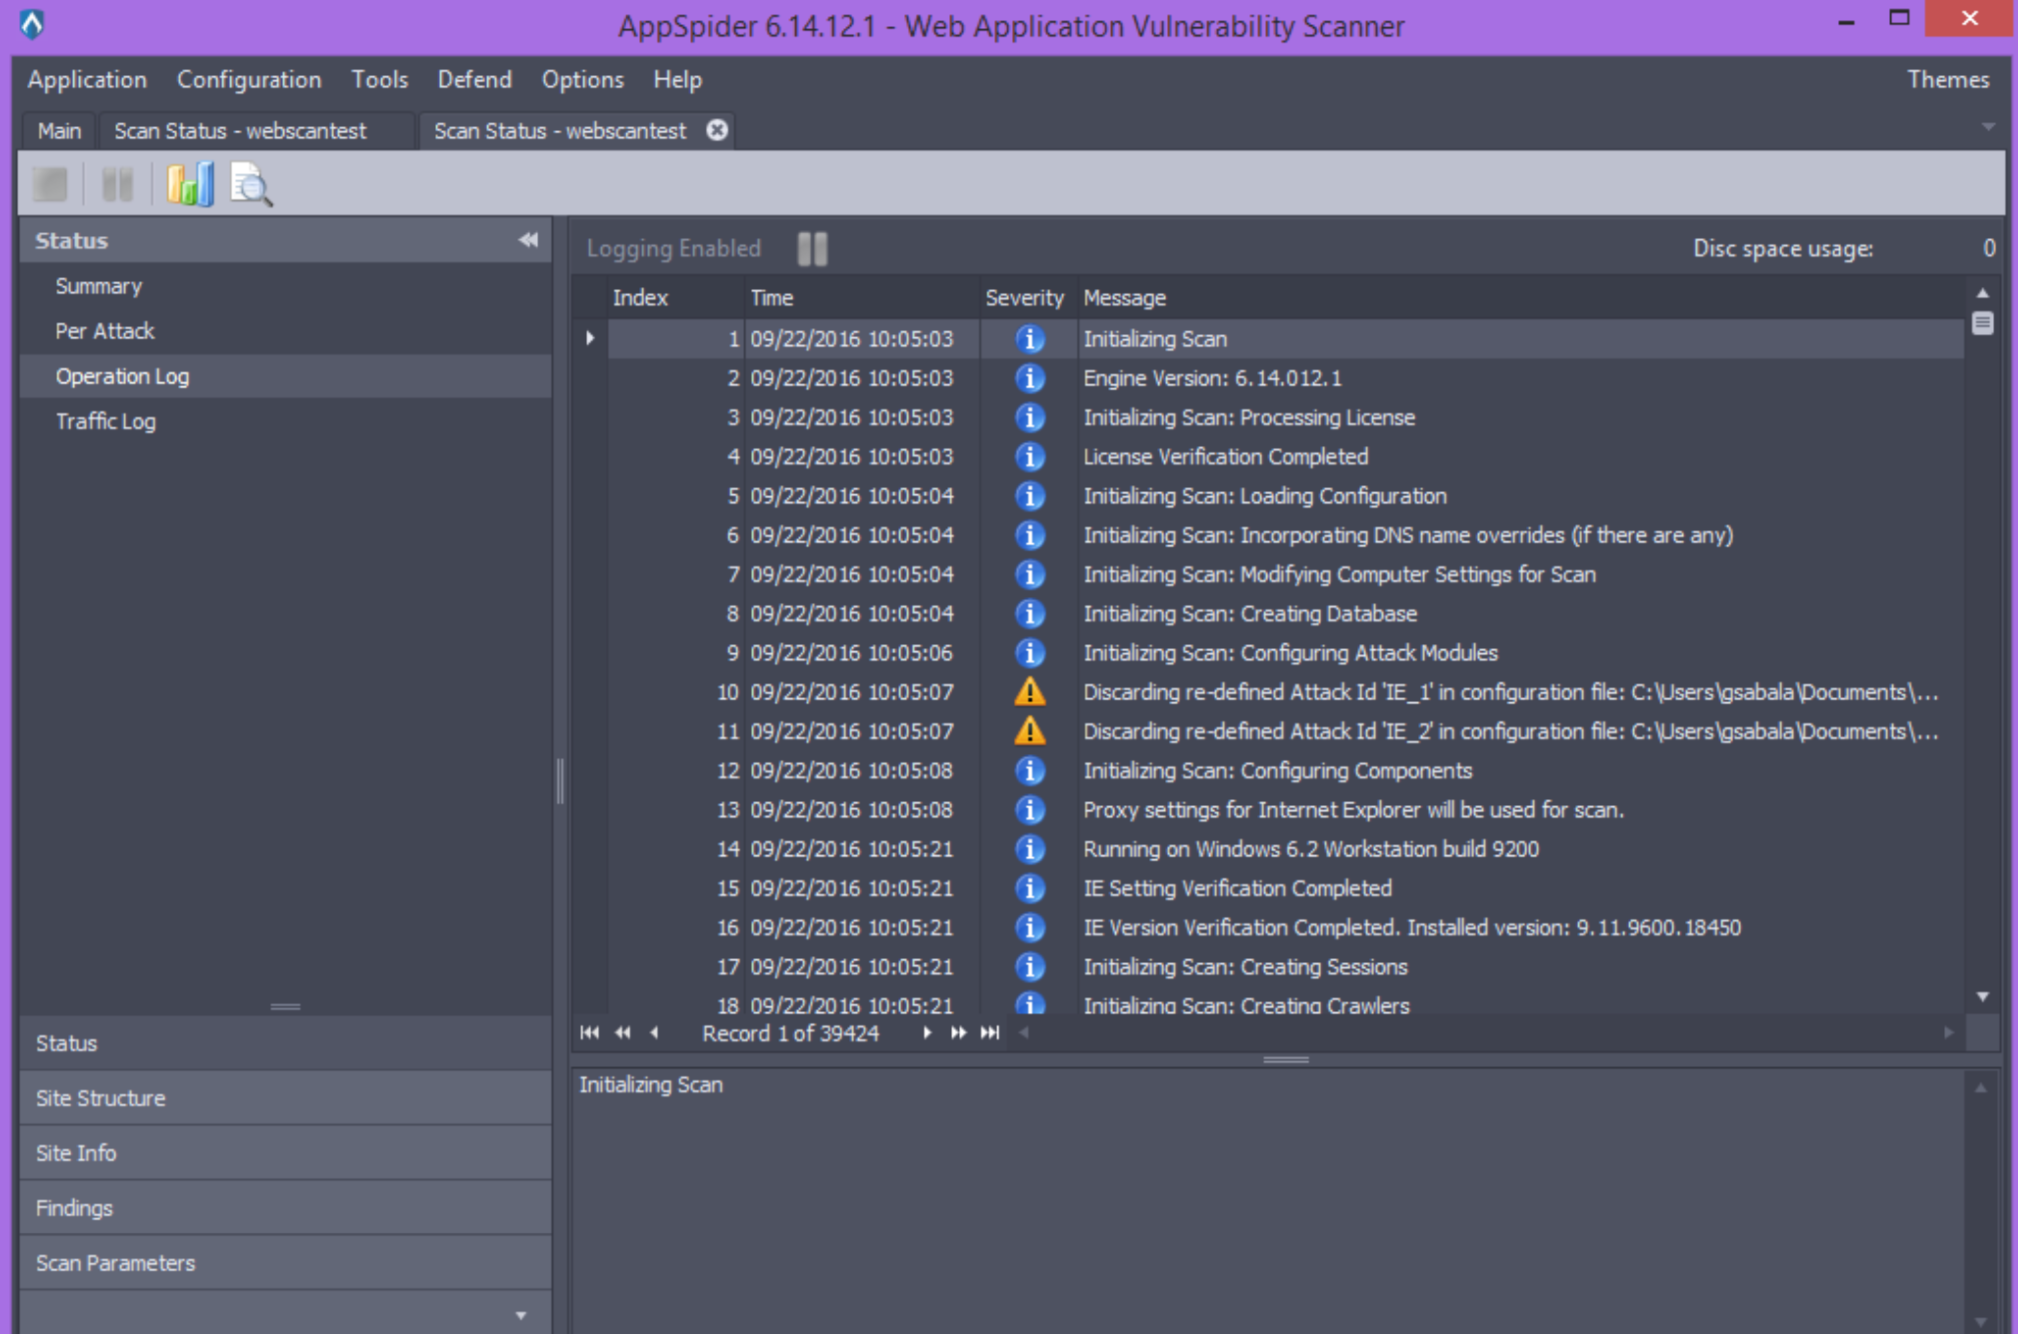Open the Help menu

click(677, 79)
